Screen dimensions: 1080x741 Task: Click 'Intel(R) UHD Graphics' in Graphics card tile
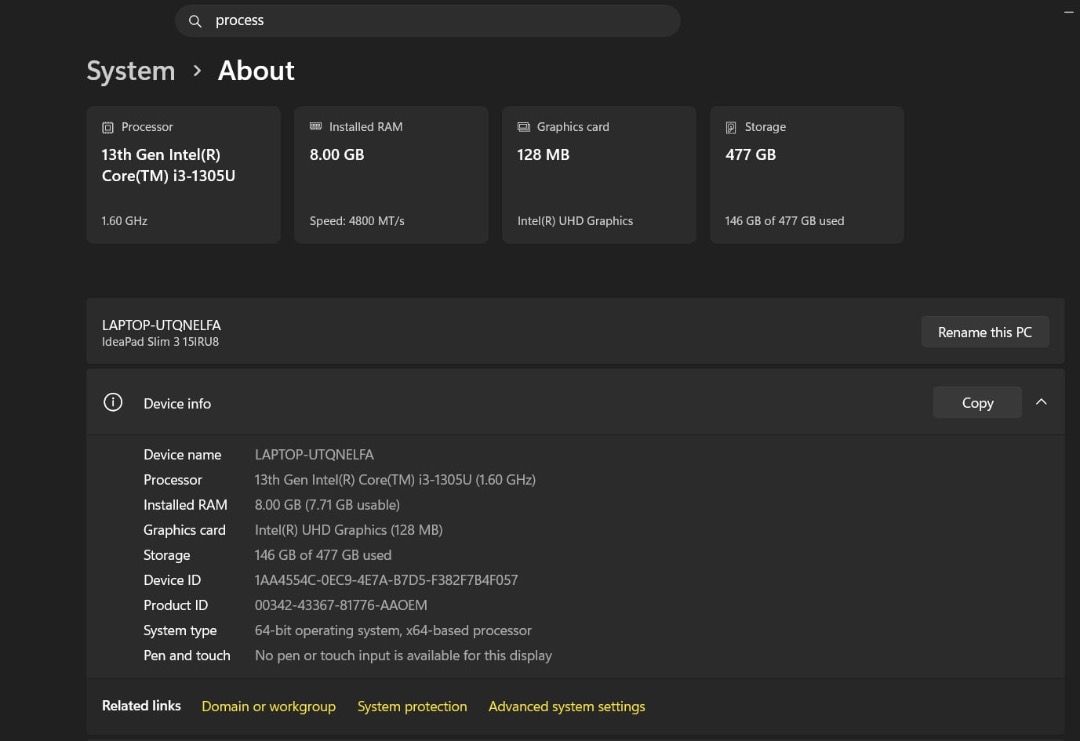[x=575, y=221]
